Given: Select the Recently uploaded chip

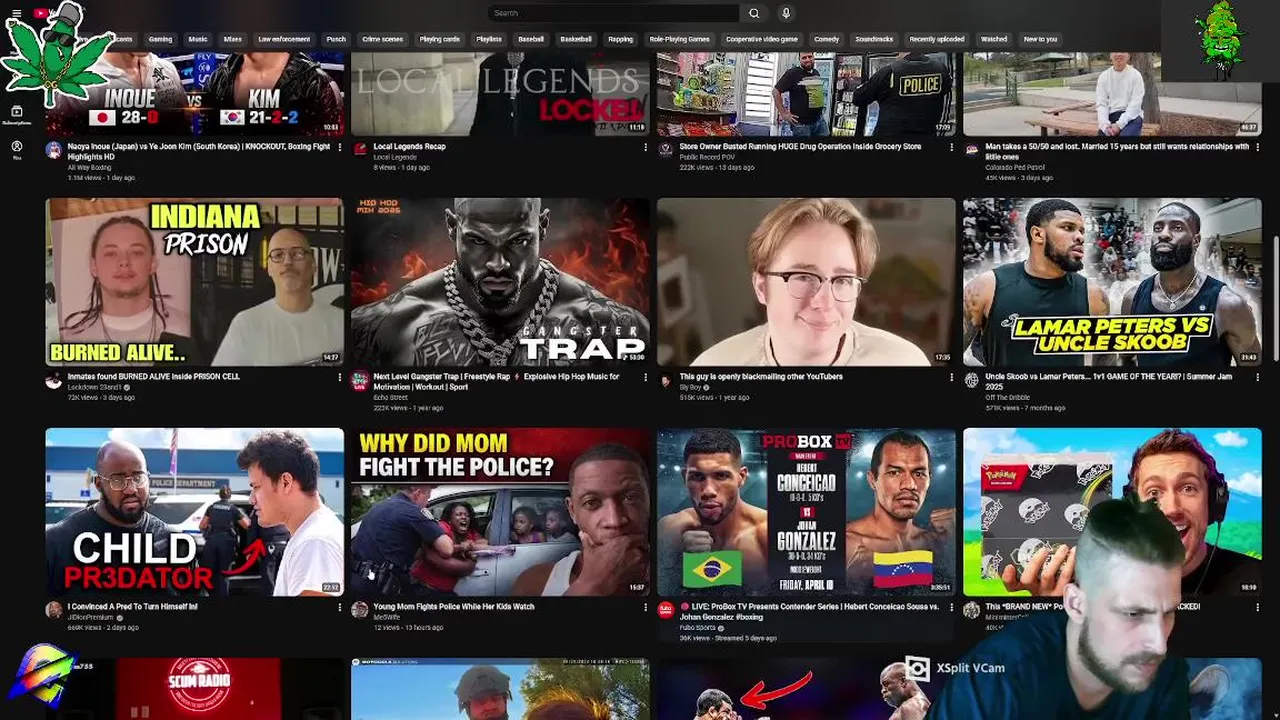Looking at the screenshot, I should (937, 39).
